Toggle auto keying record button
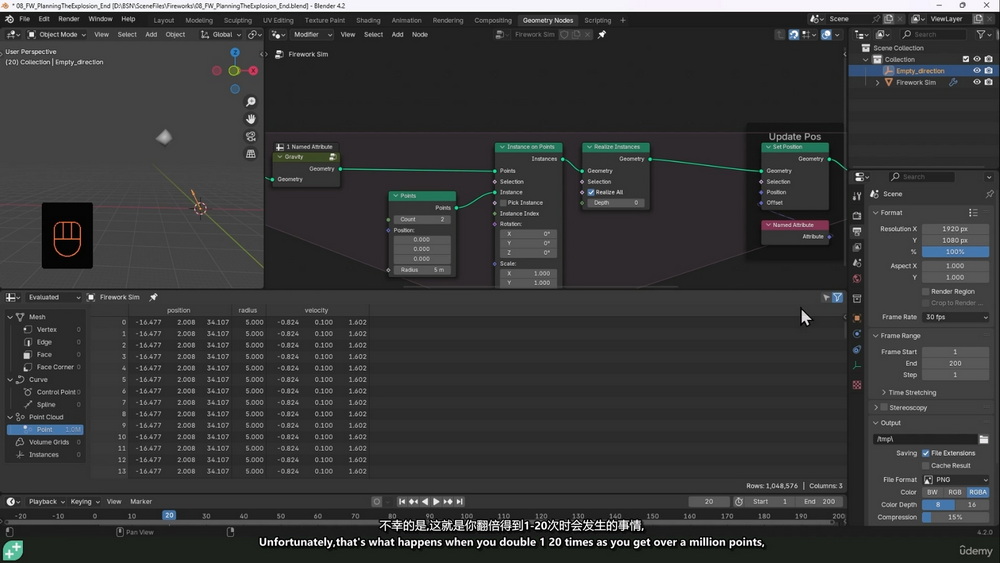The height and width of the screenshot is (563, 1000). 376,502
